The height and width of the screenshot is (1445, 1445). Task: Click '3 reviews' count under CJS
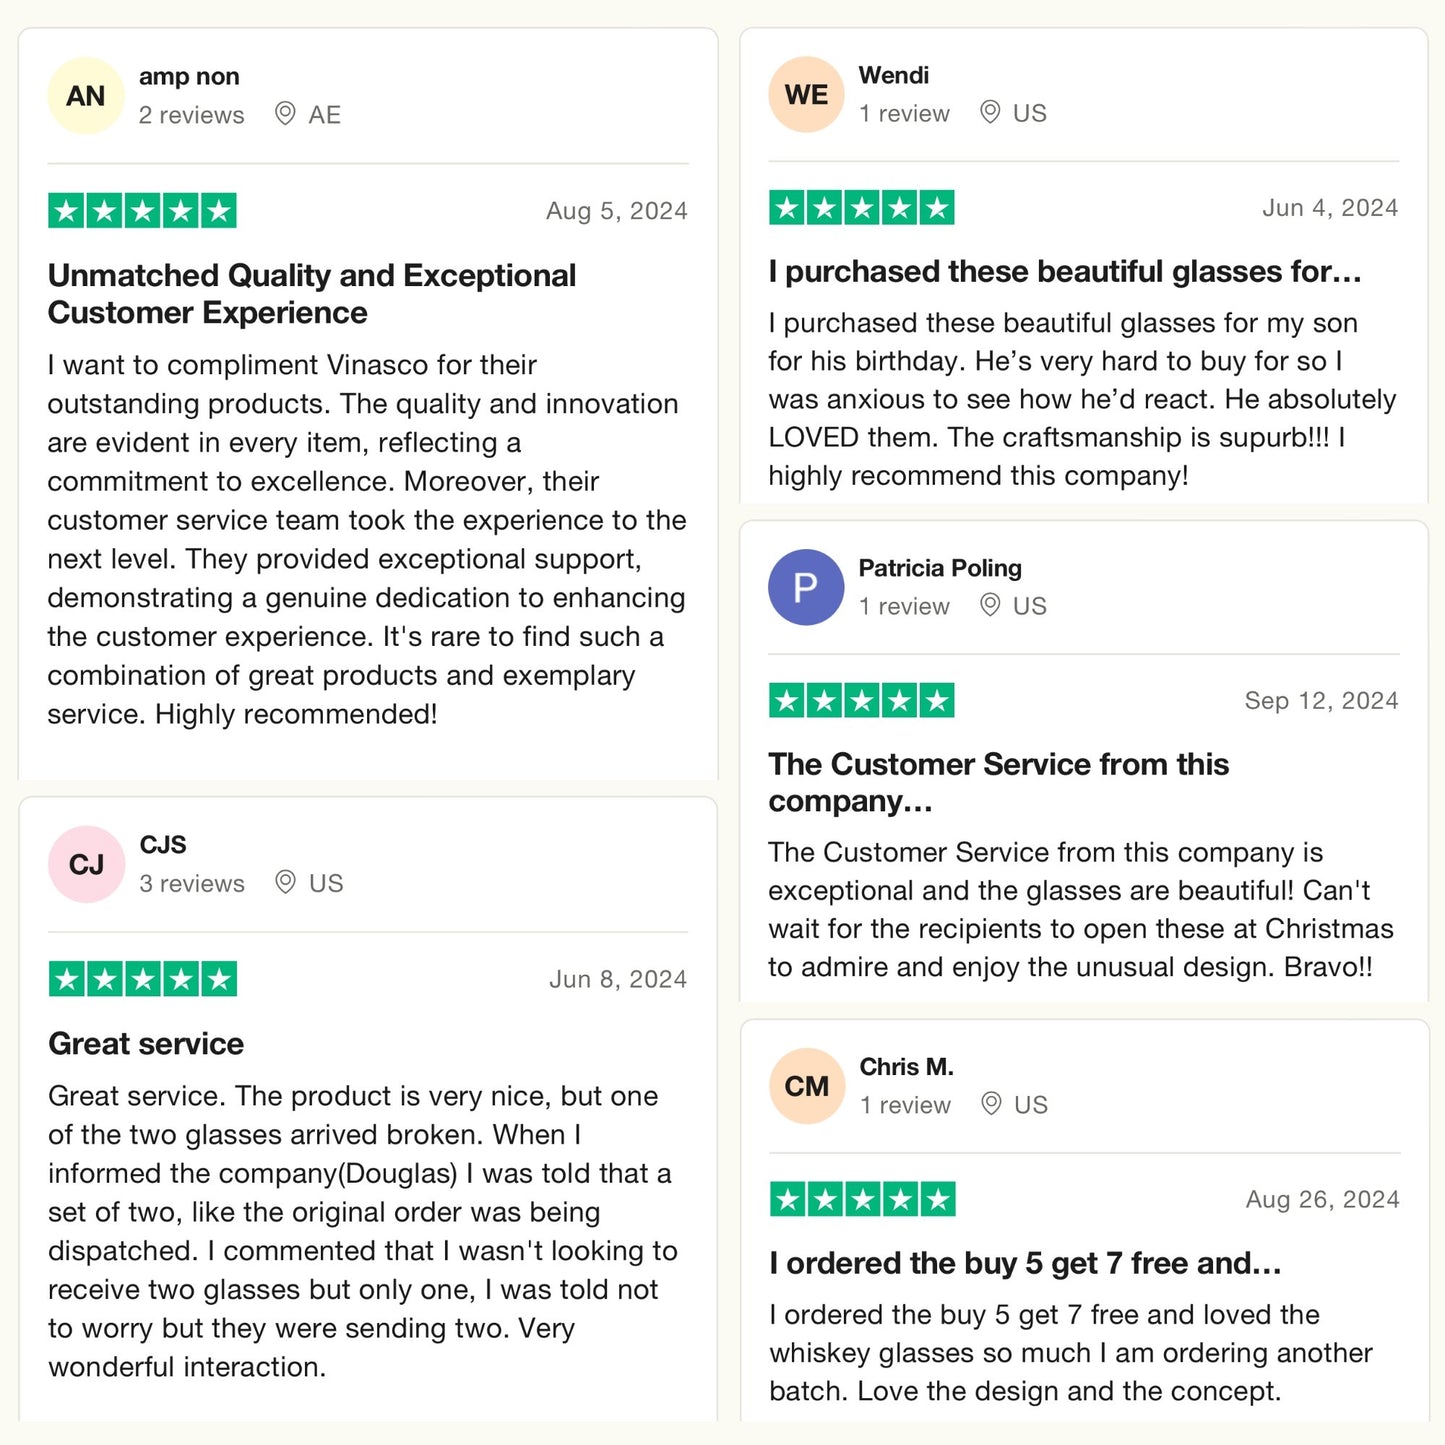coord(192,884)
